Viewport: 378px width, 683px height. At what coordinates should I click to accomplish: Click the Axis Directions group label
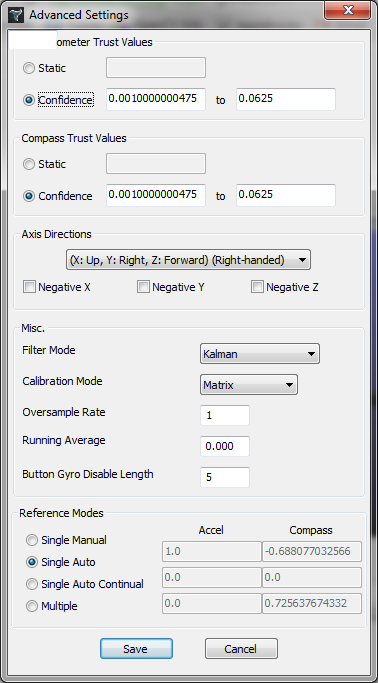pos(57,234)
